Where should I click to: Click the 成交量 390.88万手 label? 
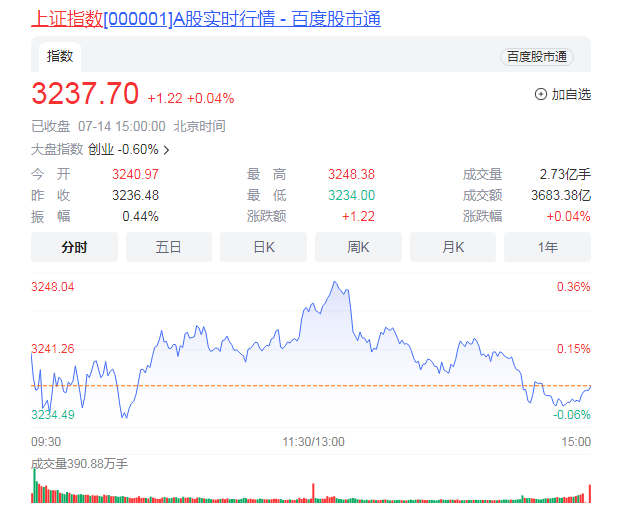click(x=79, y=464)
